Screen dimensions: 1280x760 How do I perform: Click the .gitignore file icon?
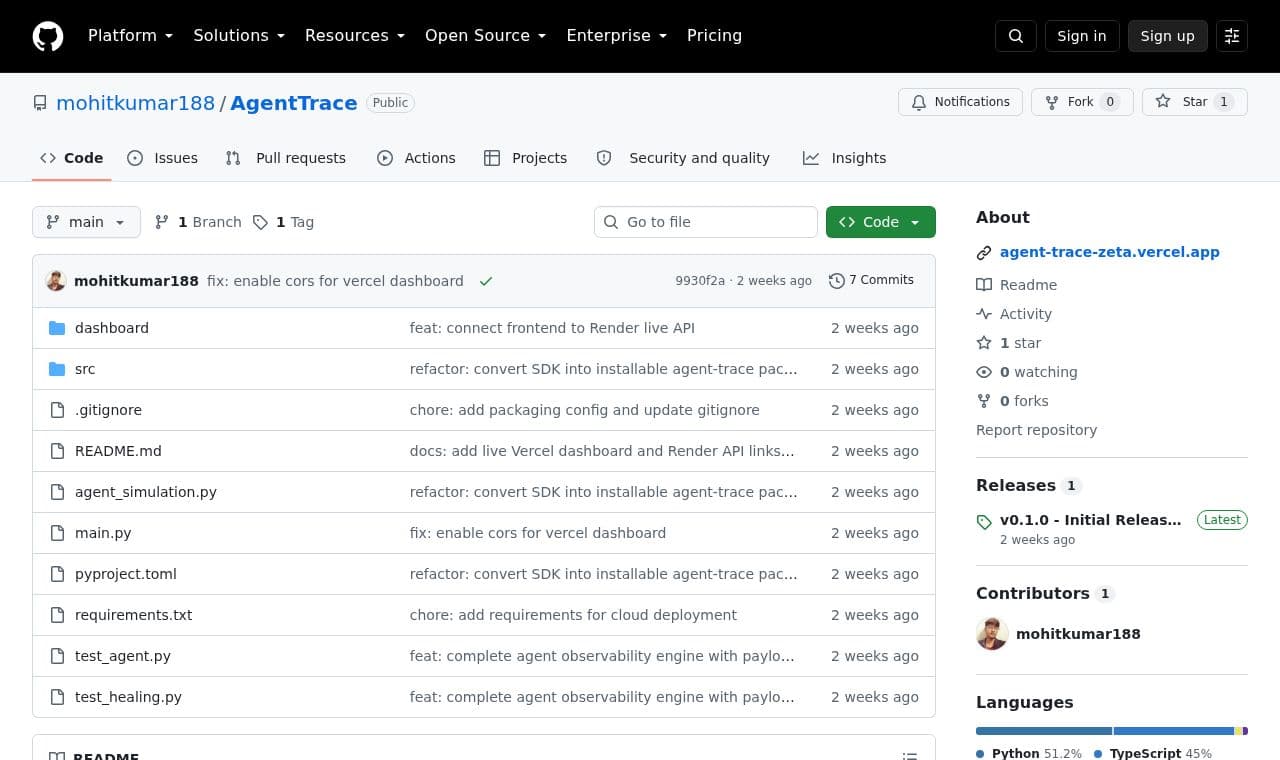click(57, 410)
